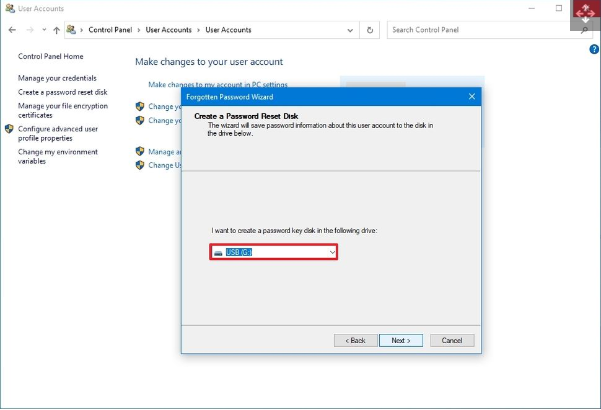This screenshot has width=601, height=410.
Task: Cancel the Forgotten Password Wizard
Action: point(452,340)
